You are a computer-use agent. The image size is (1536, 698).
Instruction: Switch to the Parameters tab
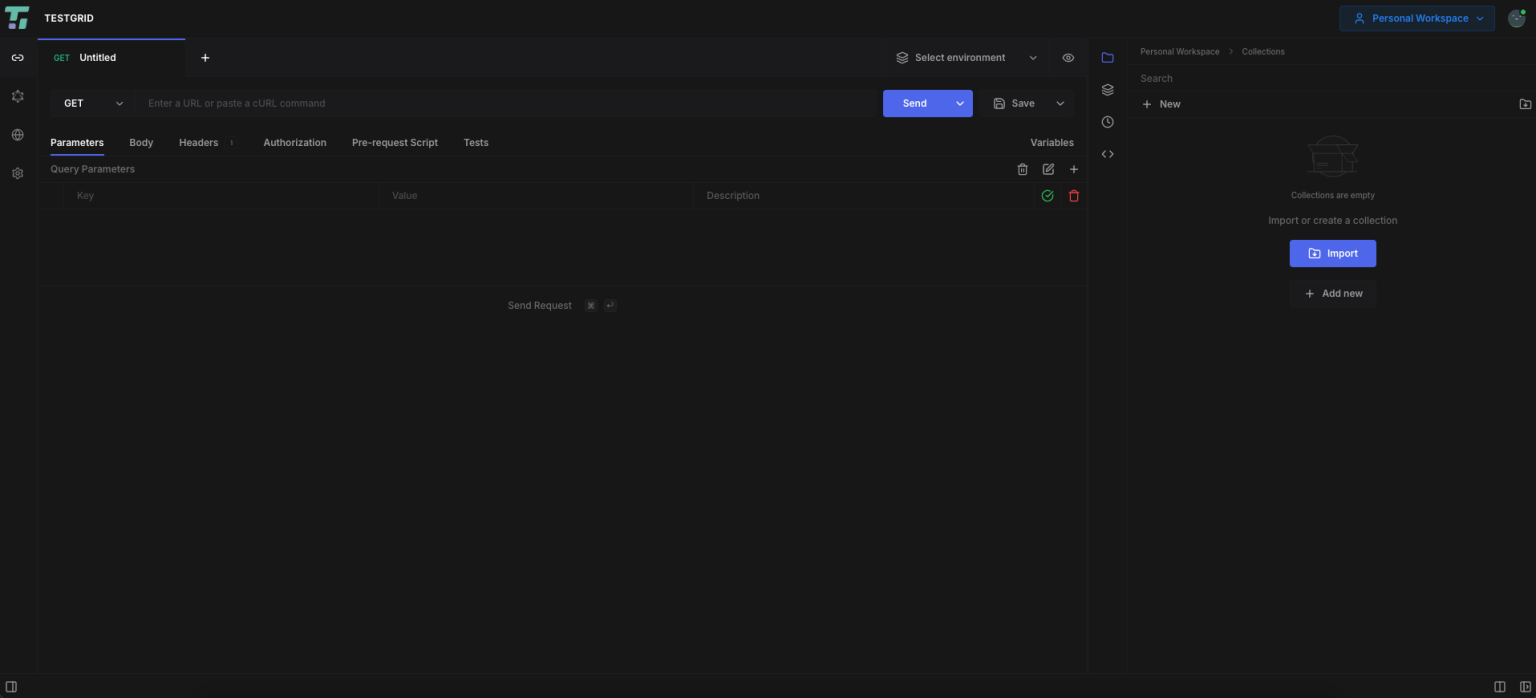pos(77,143)
